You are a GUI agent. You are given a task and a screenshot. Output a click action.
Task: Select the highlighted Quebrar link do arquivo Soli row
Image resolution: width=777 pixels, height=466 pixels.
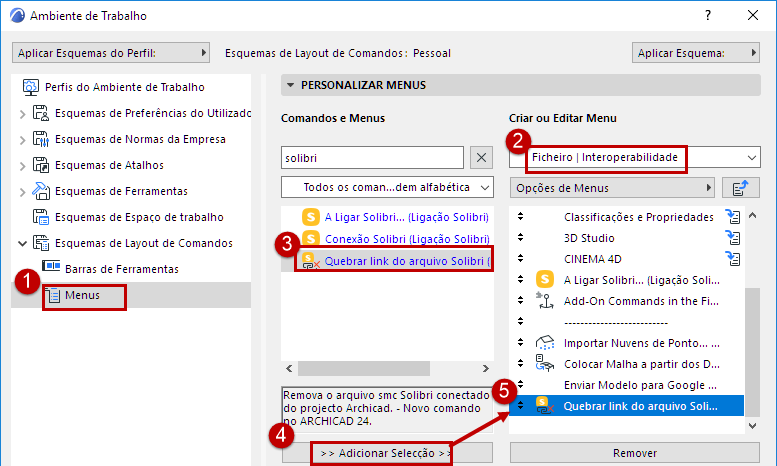[627, 406]
